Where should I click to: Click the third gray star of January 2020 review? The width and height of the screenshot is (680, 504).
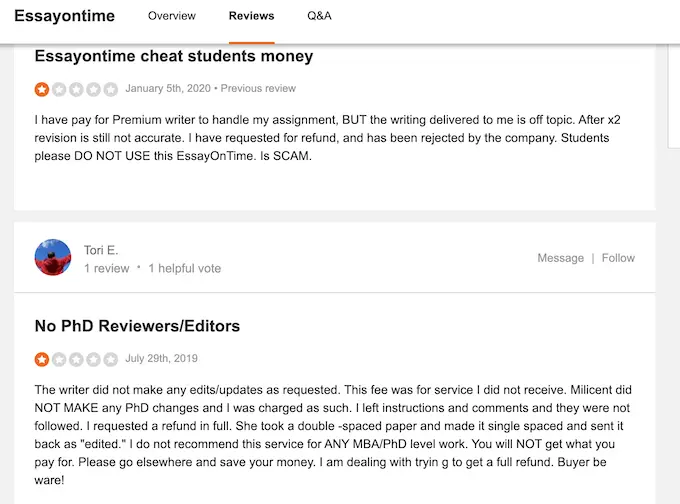click(x=76, y=89)
